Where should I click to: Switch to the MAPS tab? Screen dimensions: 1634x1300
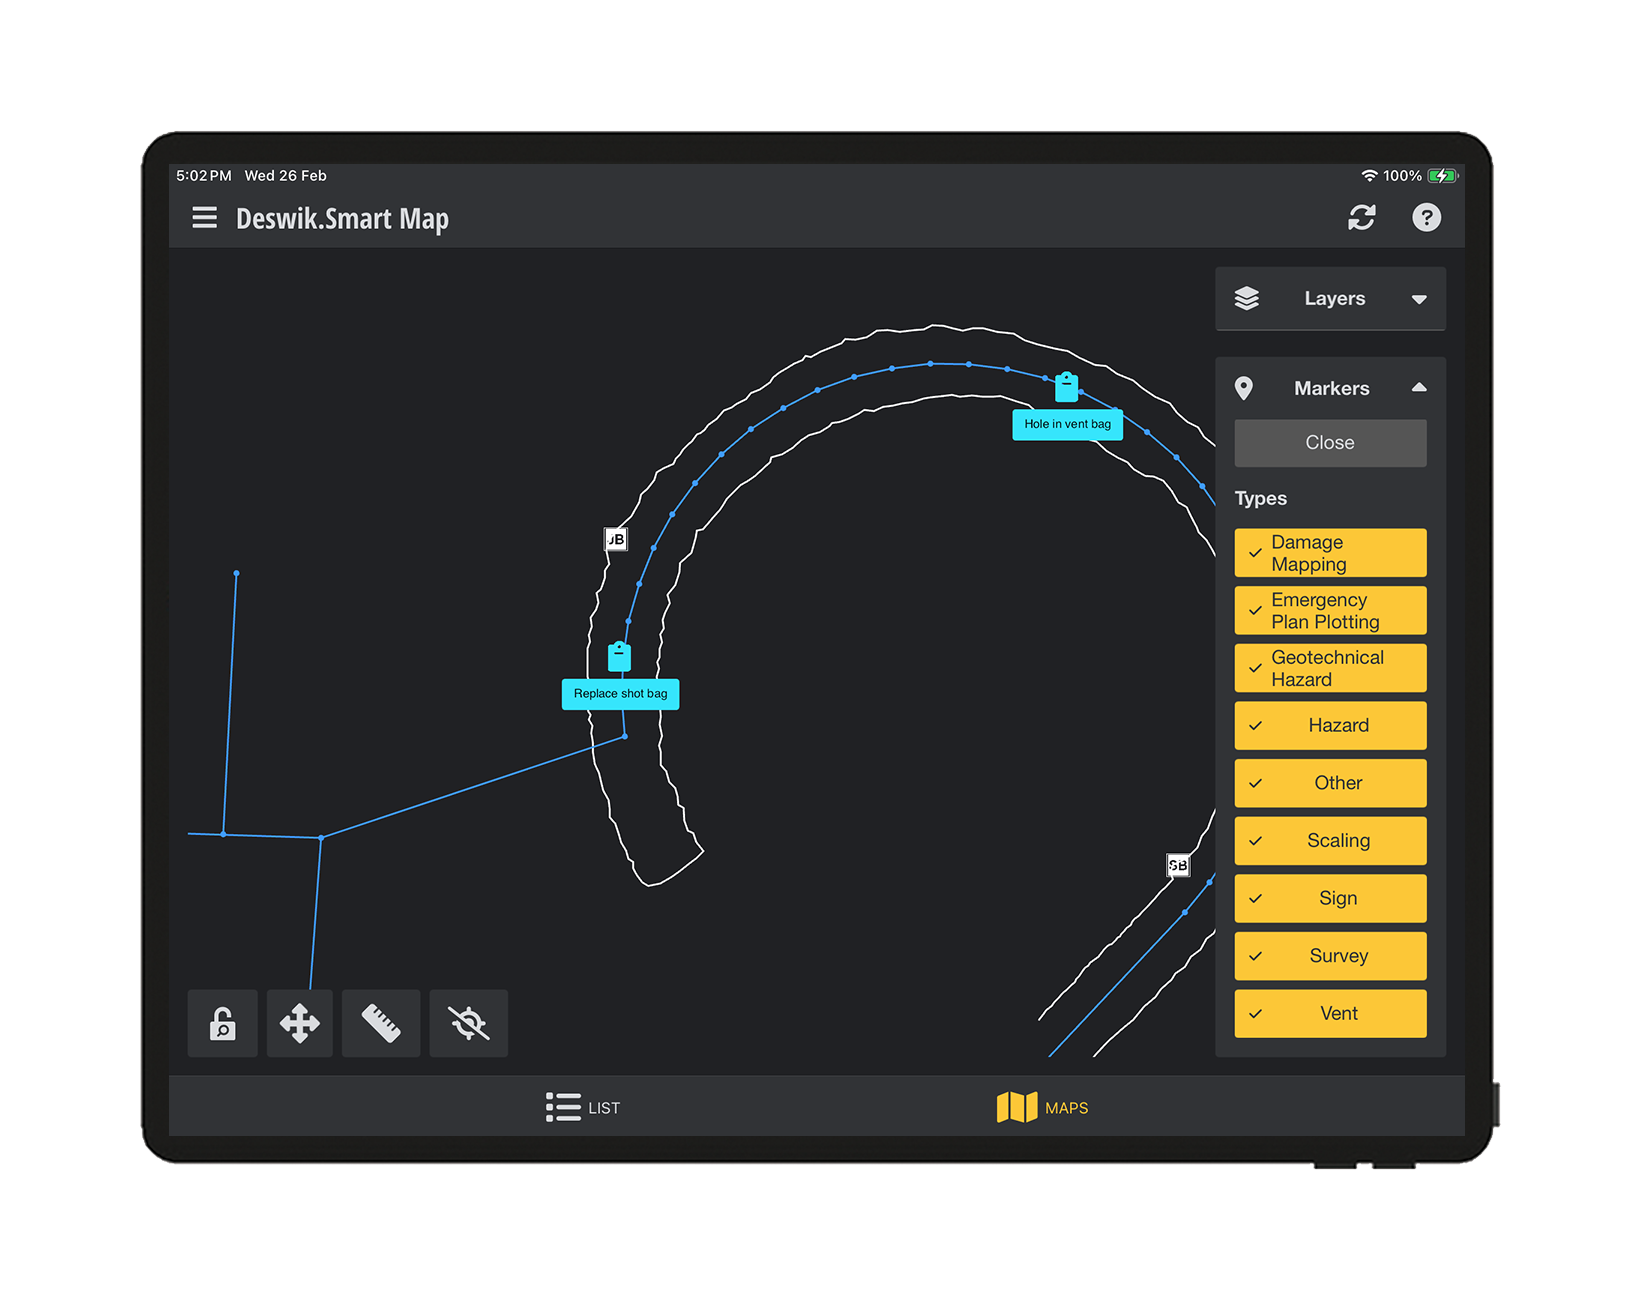[1043, 1108]
